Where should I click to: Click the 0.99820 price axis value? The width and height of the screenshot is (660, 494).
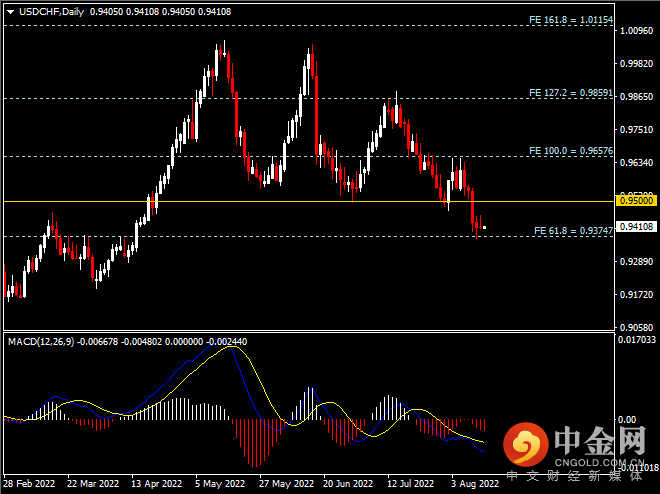tap(636, 64)
